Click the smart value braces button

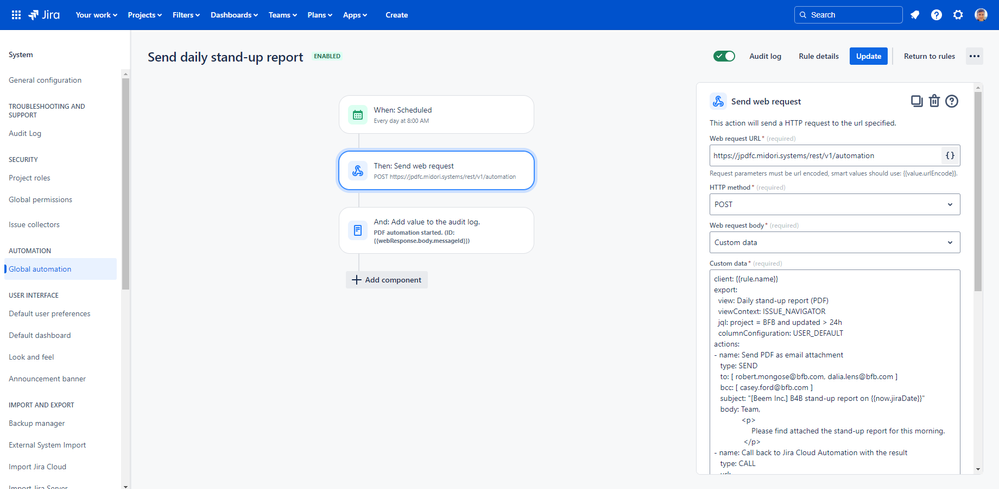click(x=950, y=155)
